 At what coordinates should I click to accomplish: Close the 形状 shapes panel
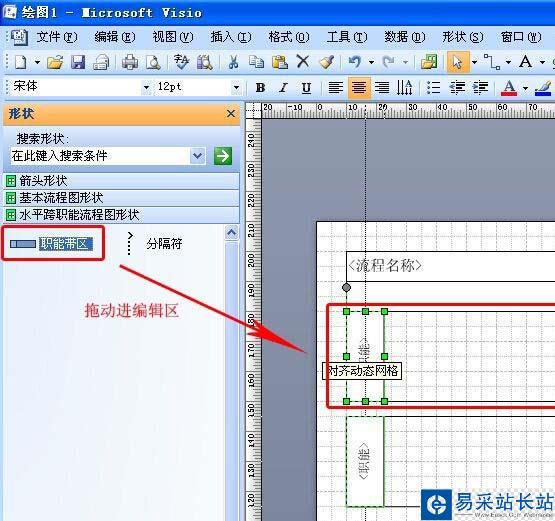pyautogui.click(x=231, y=114)
